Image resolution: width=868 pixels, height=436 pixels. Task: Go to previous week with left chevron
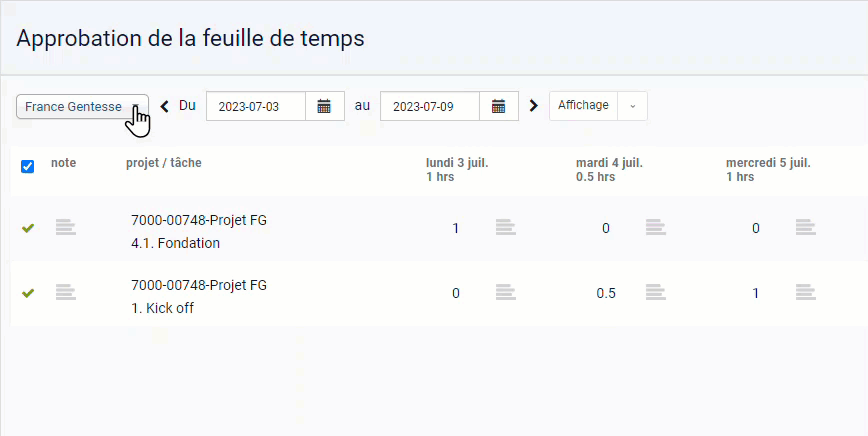coord(164,106)
